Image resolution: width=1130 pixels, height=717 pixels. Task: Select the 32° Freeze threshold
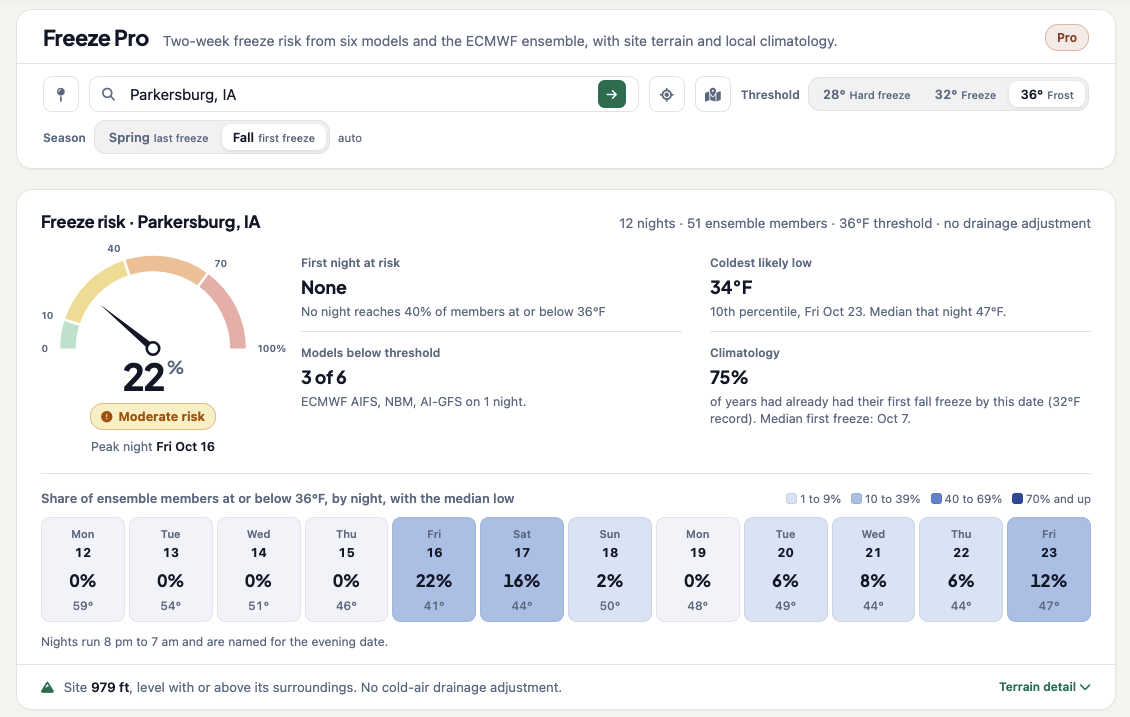coord(965,94)
